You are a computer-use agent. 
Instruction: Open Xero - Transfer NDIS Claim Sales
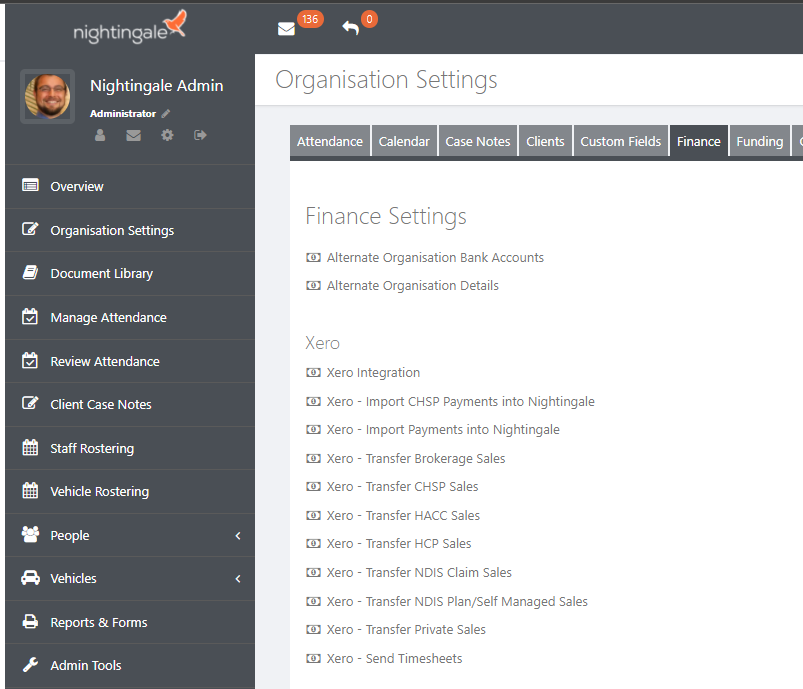419,572
